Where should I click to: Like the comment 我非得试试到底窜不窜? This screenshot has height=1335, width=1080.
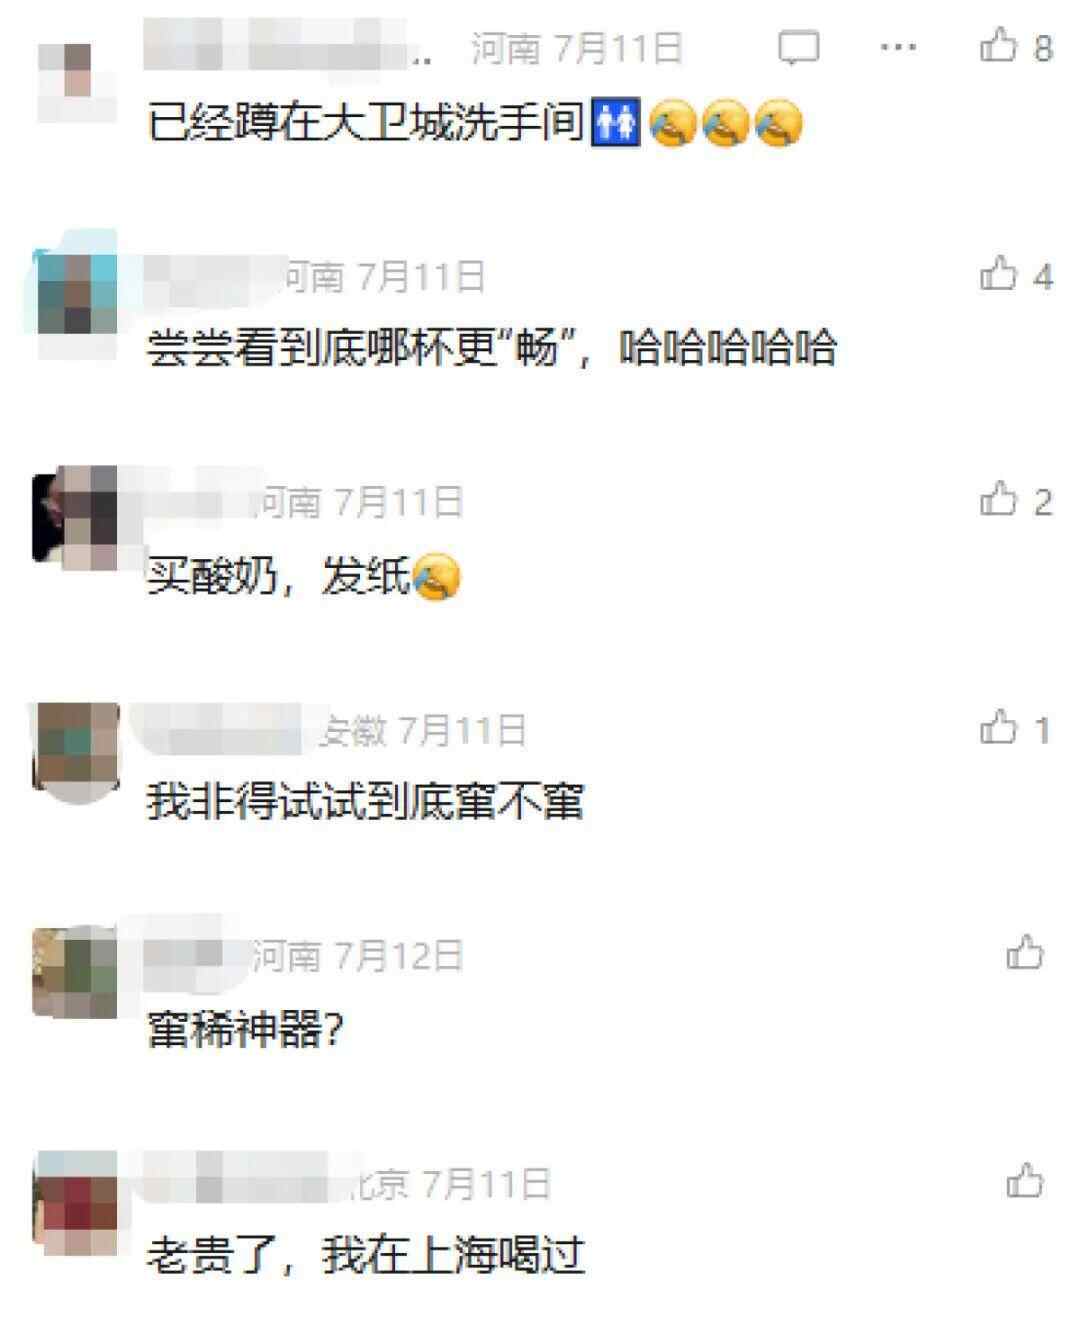coord(998,727)
